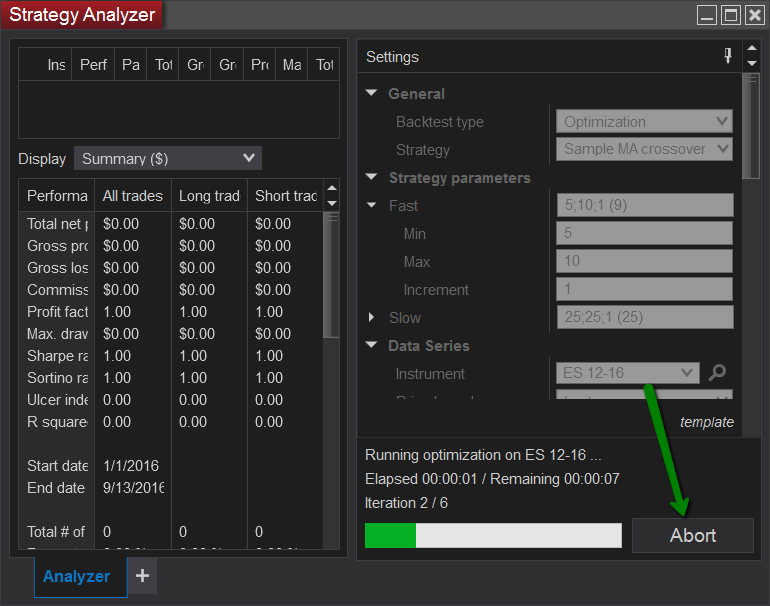Click the Running optimization status text

(x=483, y=455)
